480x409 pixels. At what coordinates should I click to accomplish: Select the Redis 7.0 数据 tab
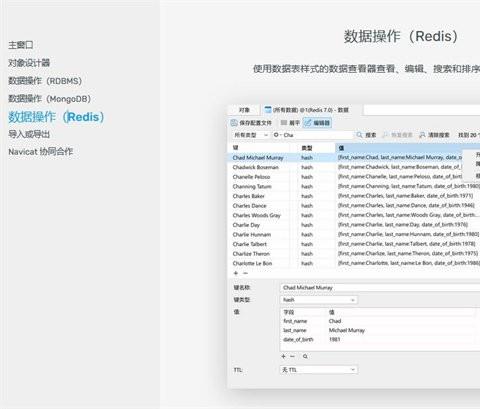pos(307,110)
